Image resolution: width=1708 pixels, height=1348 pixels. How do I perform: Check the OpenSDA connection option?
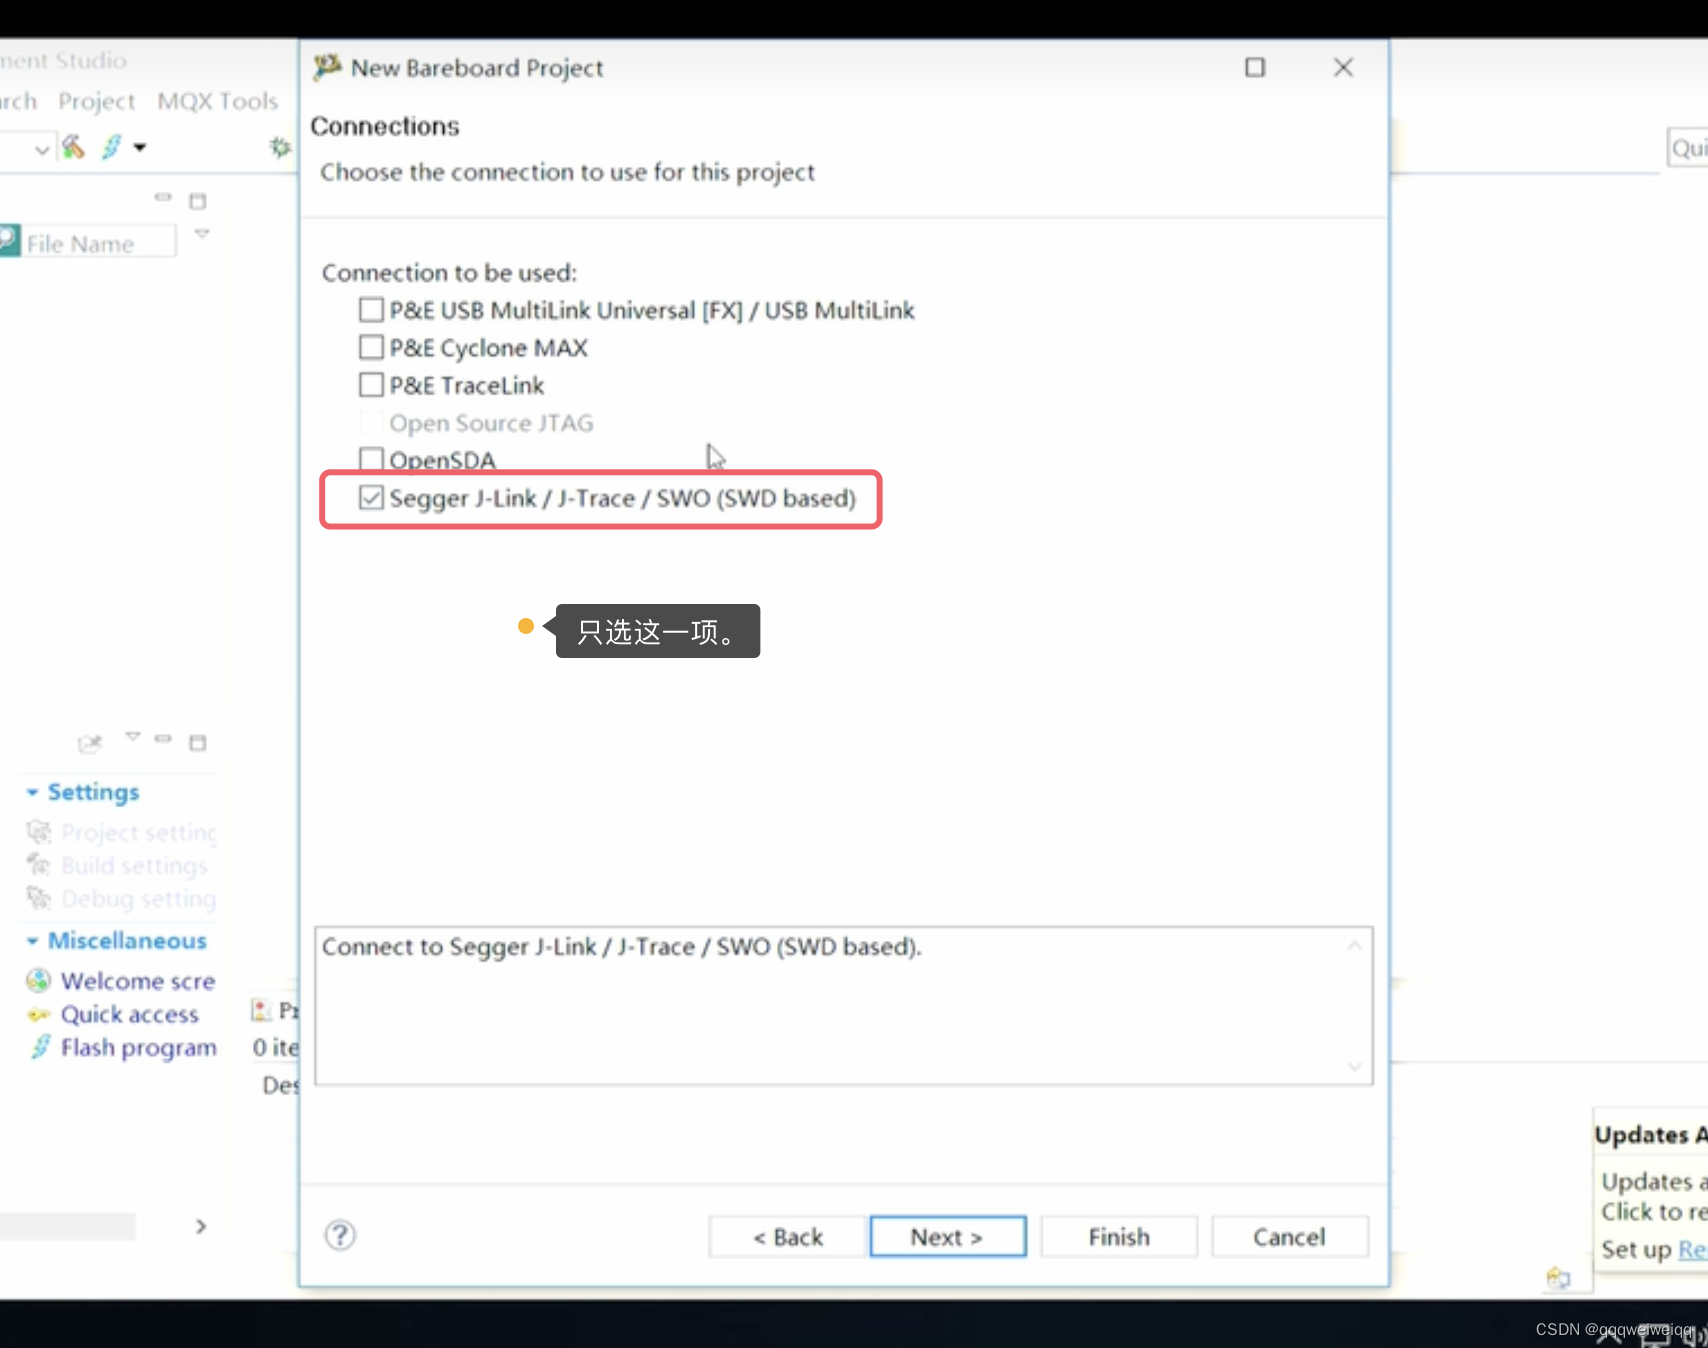click(370, 459)
